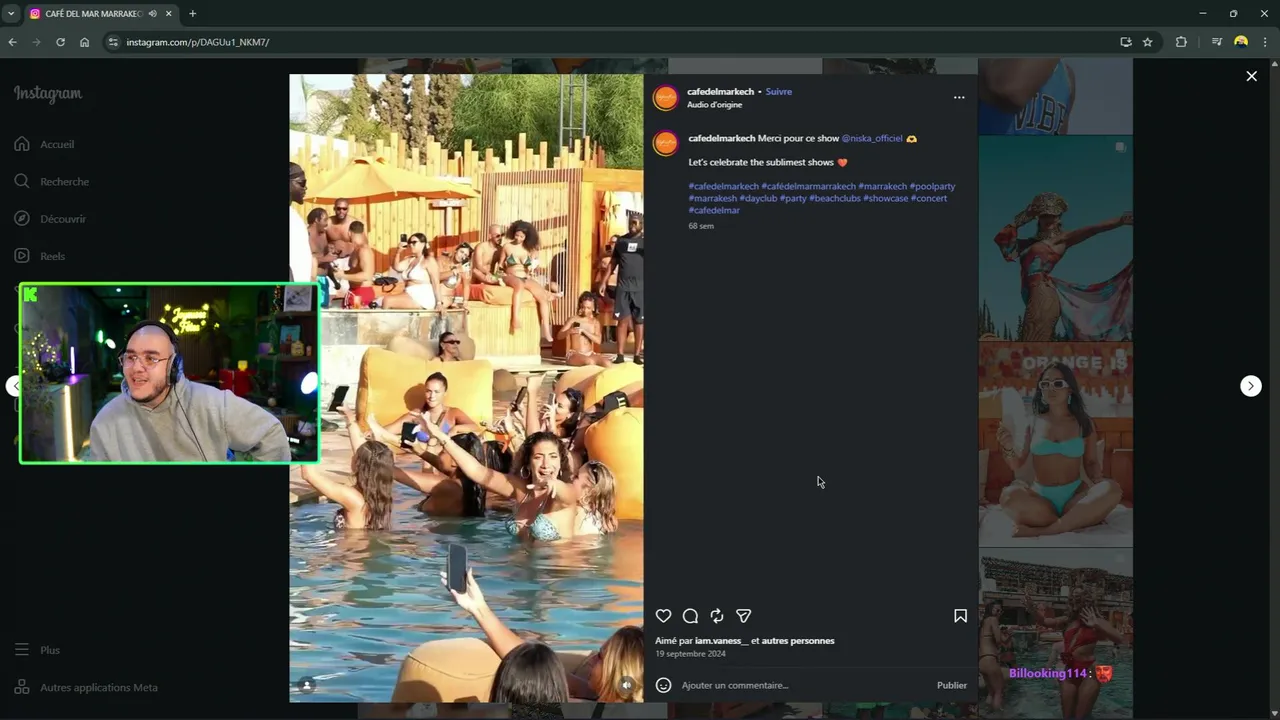Open the Chrome profile avatar
The height and width of the screenshot is (720, 1280).
1241,42
